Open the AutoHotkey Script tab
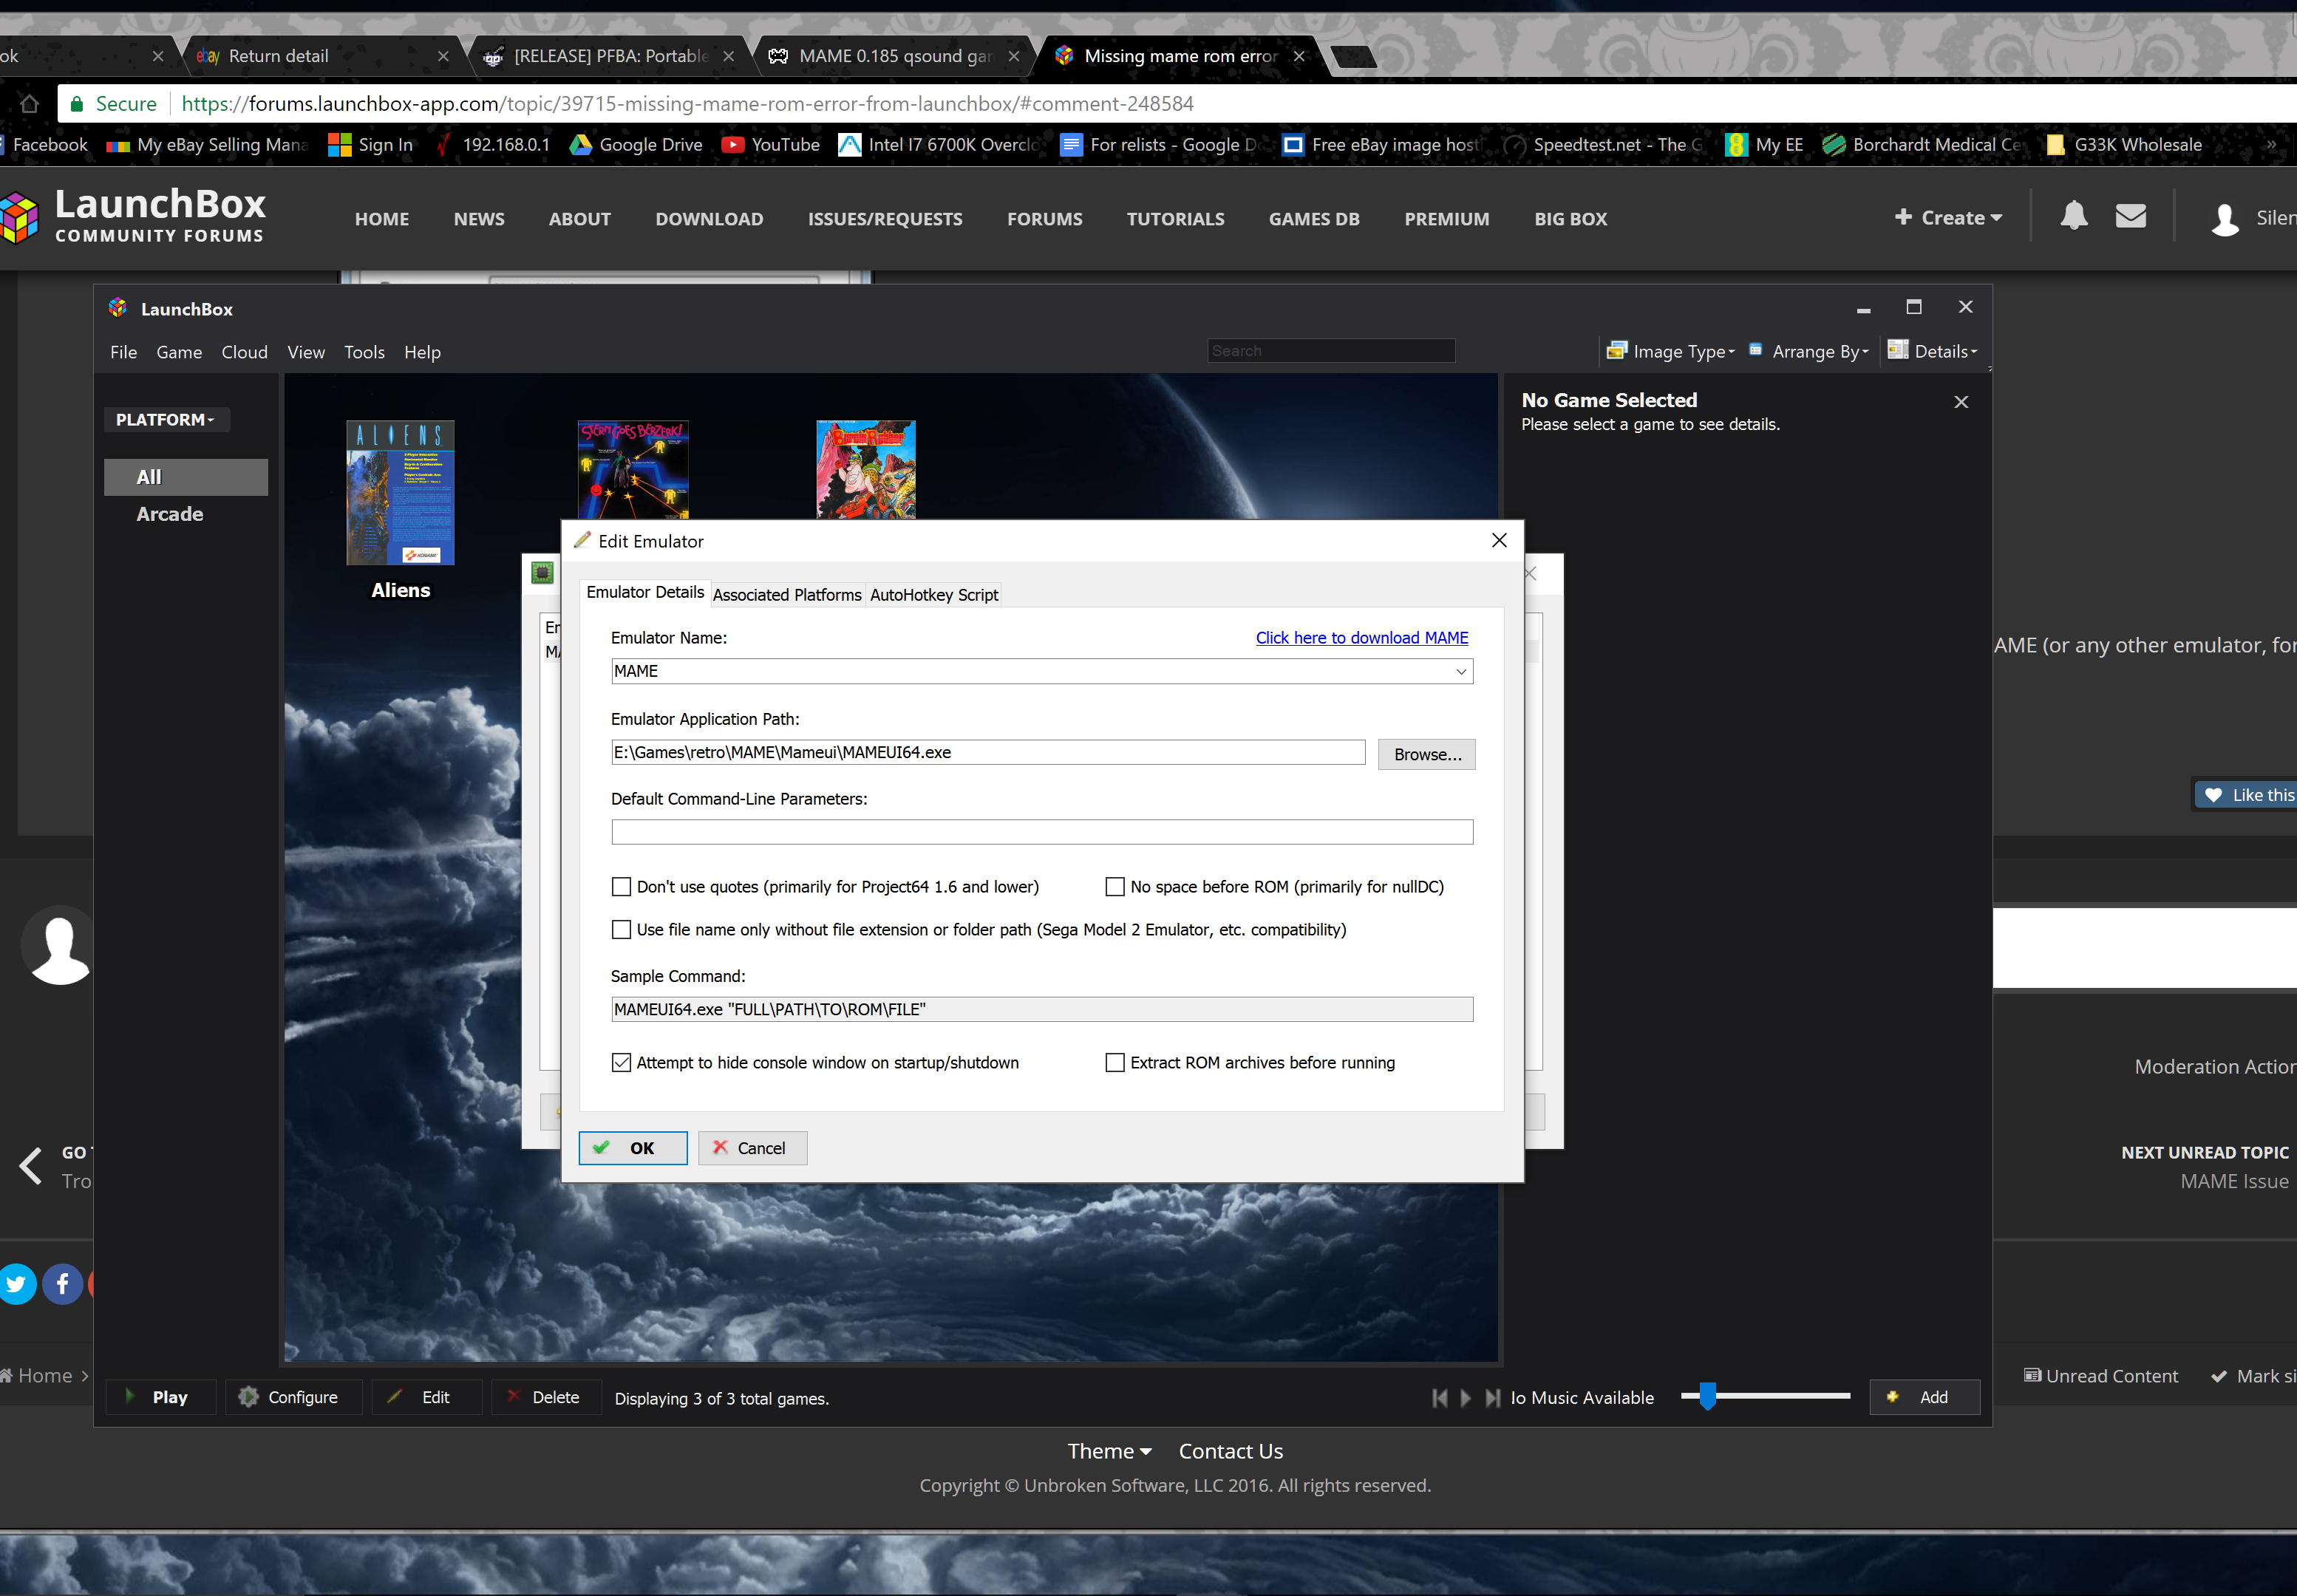Screen dimensions: 2297x1596 click(x=933, y=595)
